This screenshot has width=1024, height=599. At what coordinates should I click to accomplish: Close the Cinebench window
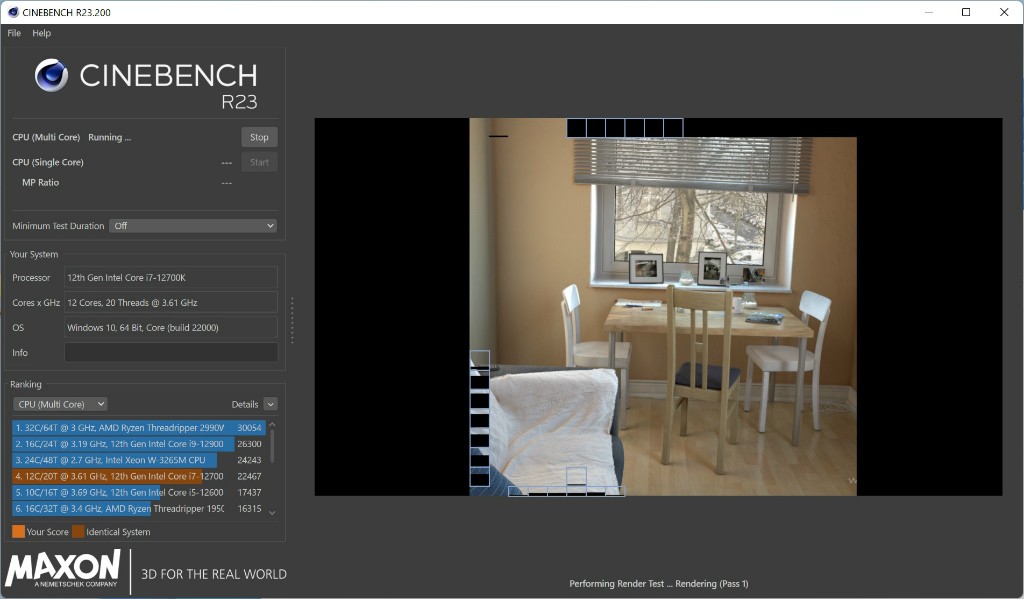1004,12
